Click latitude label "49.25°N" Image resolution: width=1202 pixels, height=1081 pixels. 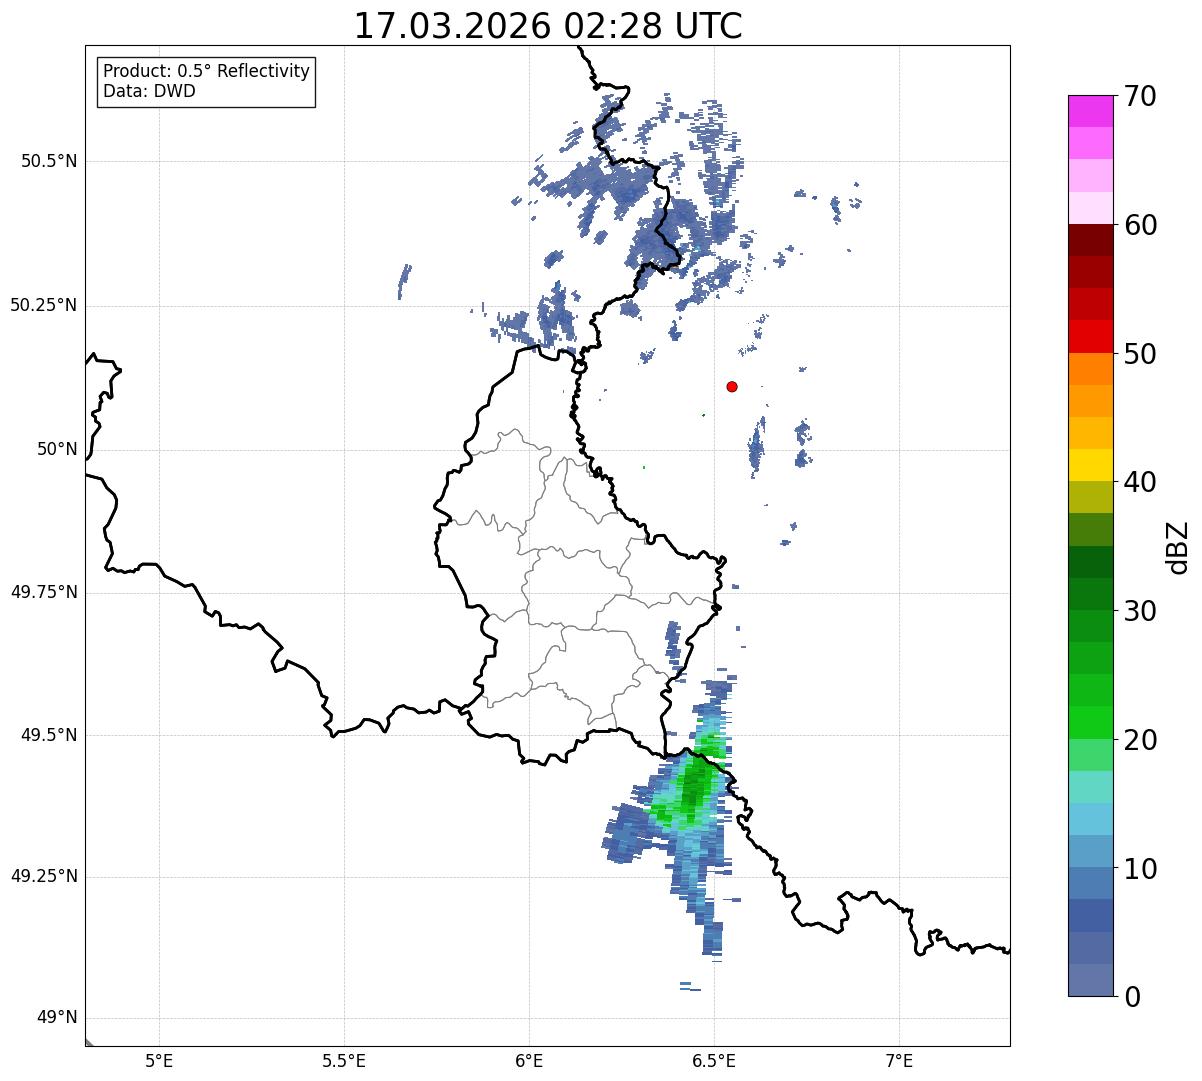tap(43, 877)
